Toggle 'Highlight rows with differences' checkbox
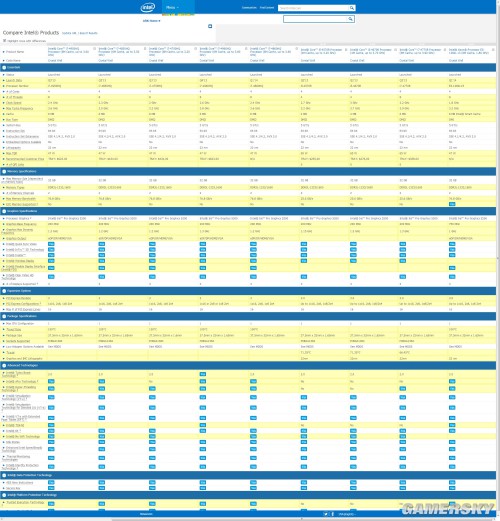Screen dimensions: 500x521 pyautogui.click(x=4, y=41)
